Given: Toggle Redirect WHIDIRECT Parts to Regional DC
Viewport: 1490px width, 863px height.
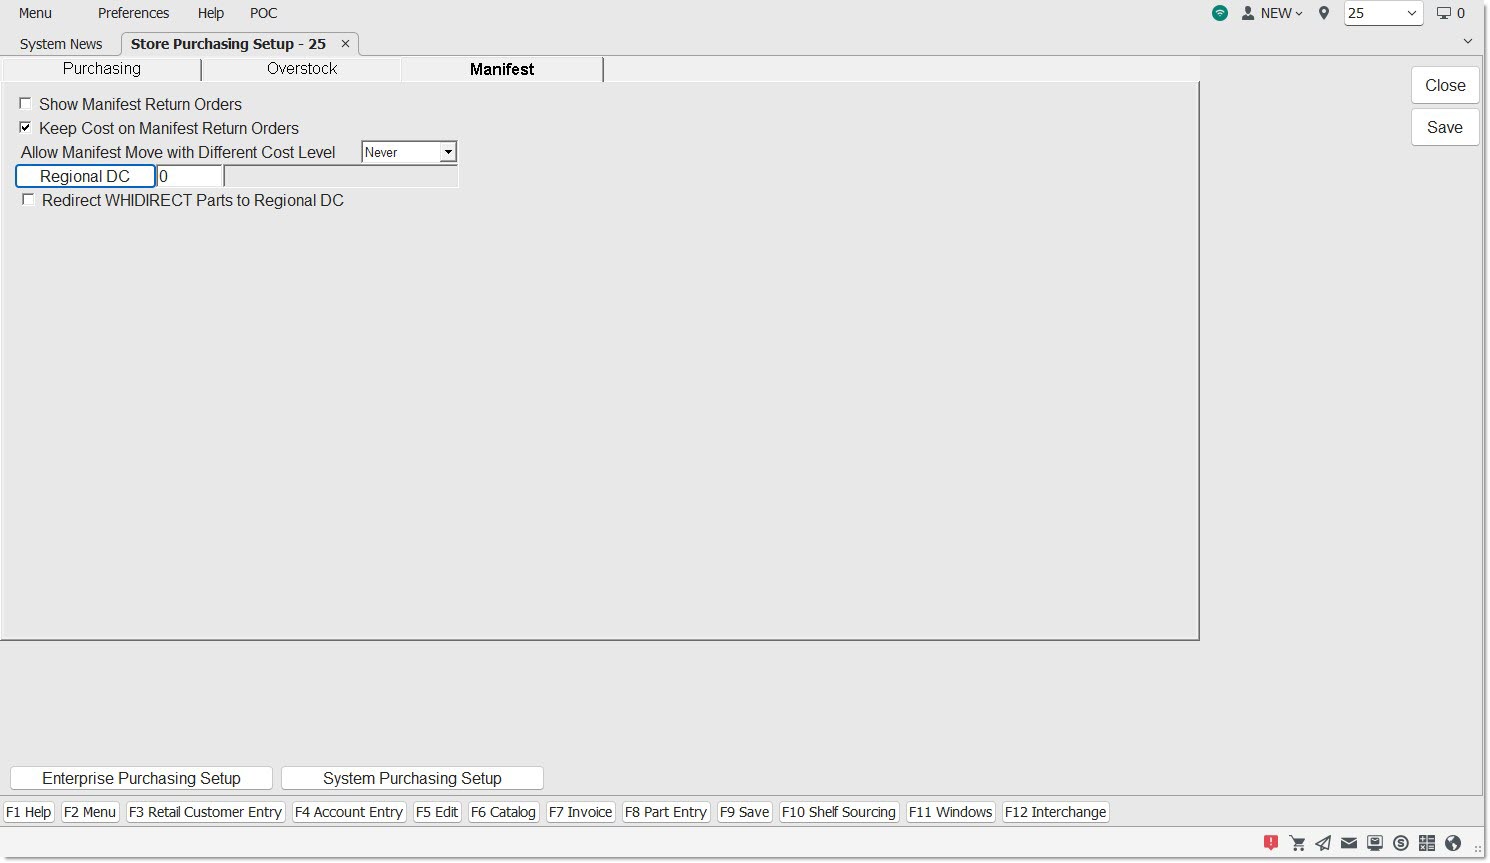Looking at the screenshot, I should (28, 200).
